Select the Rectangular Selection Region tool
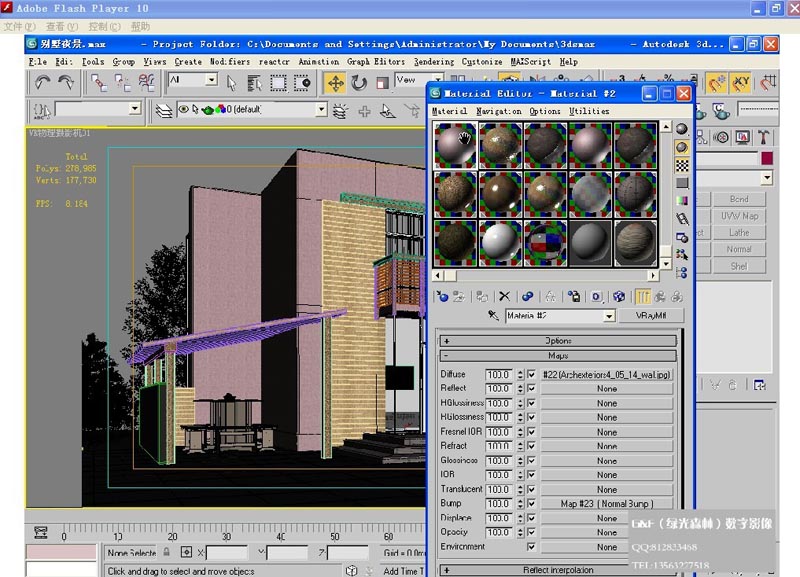The height and width of the screenshot is (577, 800). click(x=278, y=83)
